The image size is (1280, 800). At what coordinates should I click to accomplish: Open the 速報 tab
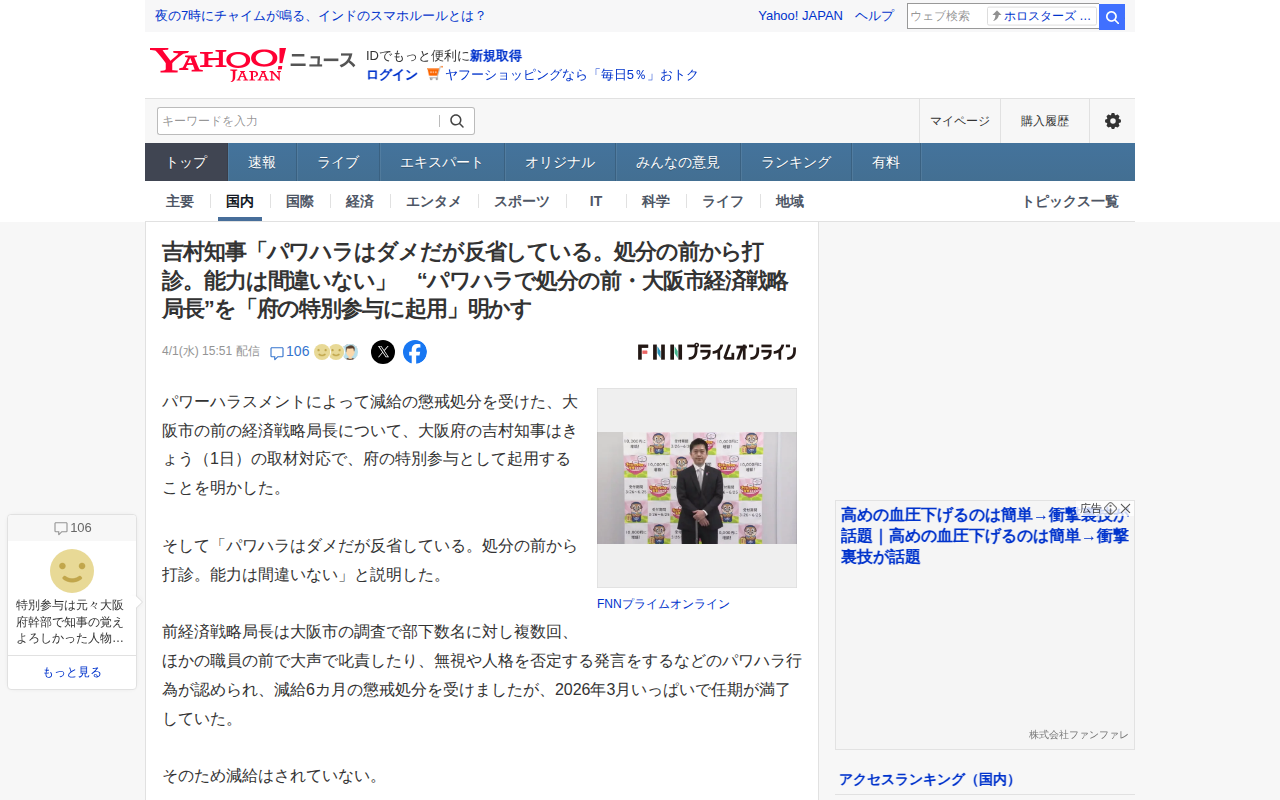point(262,162)
